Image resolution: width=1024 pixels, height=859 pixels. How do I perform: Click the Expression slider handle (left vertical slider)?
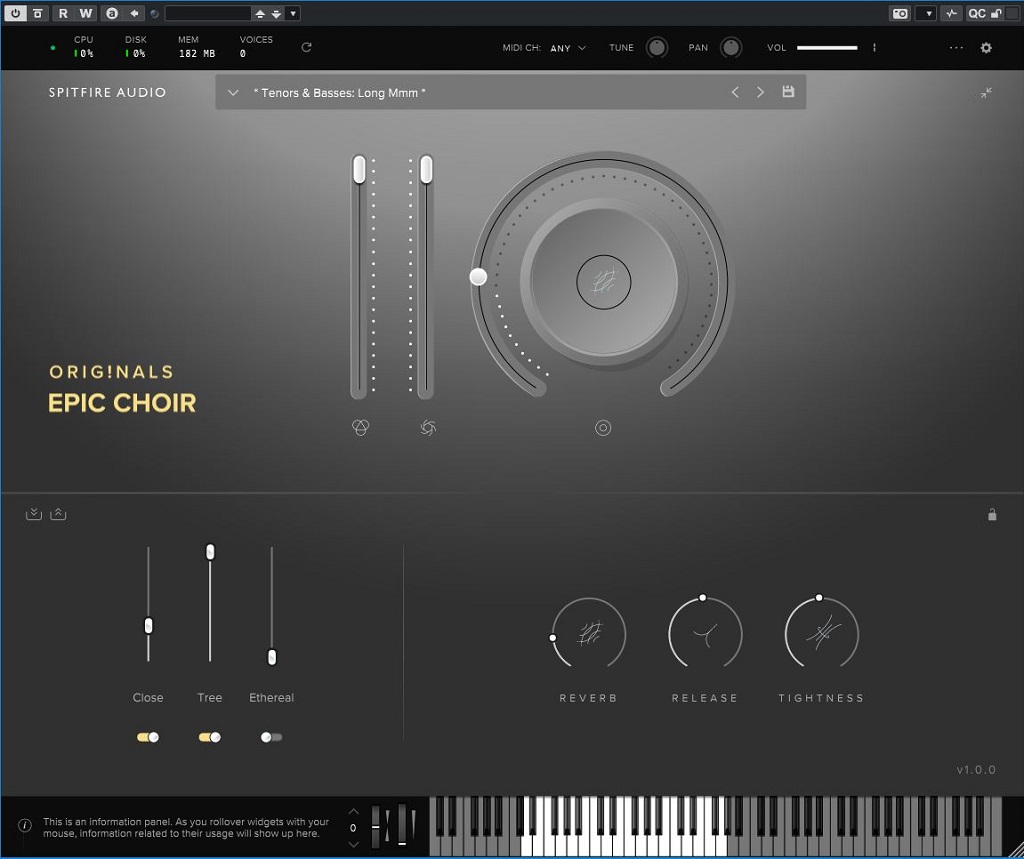click(x=359, y=169)
